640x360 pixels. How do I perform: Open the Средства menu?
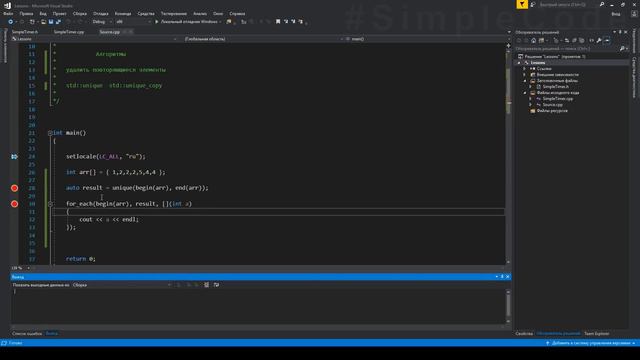tap(146, 13)
